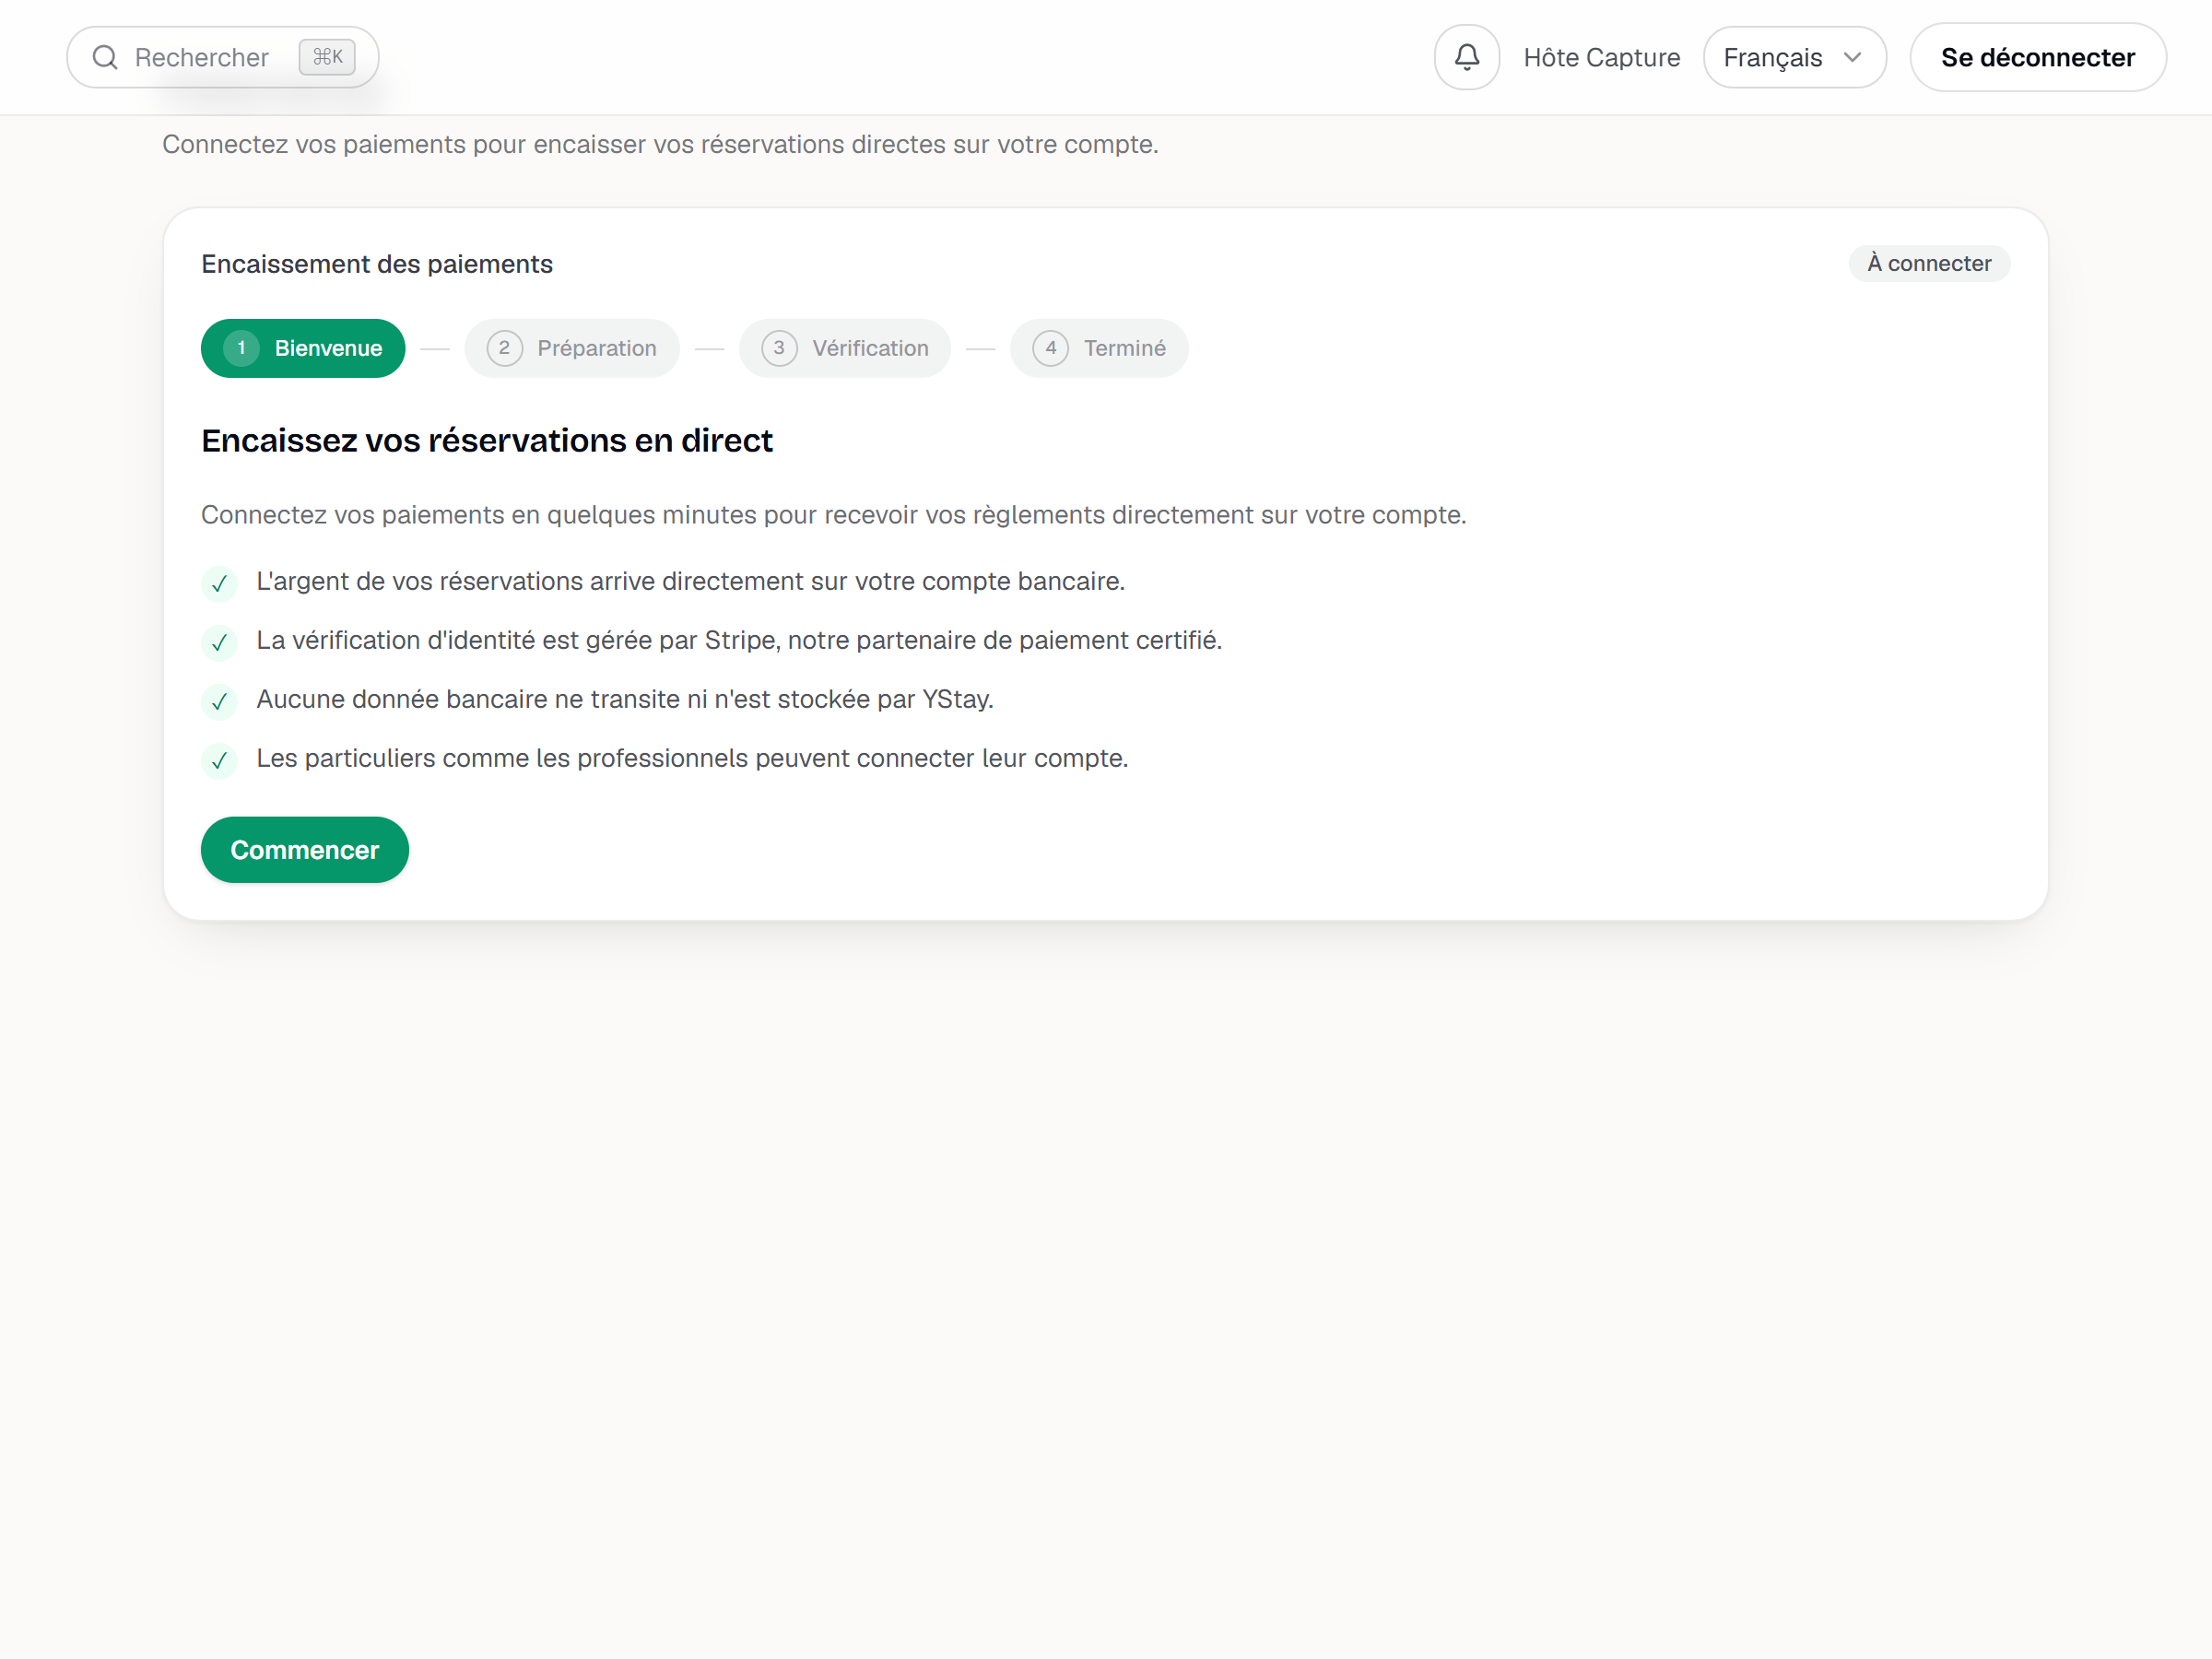Click the checkmark beside the Stripe verification line
Viewport: 2212px width, 1659px height.
click(219, 643)
